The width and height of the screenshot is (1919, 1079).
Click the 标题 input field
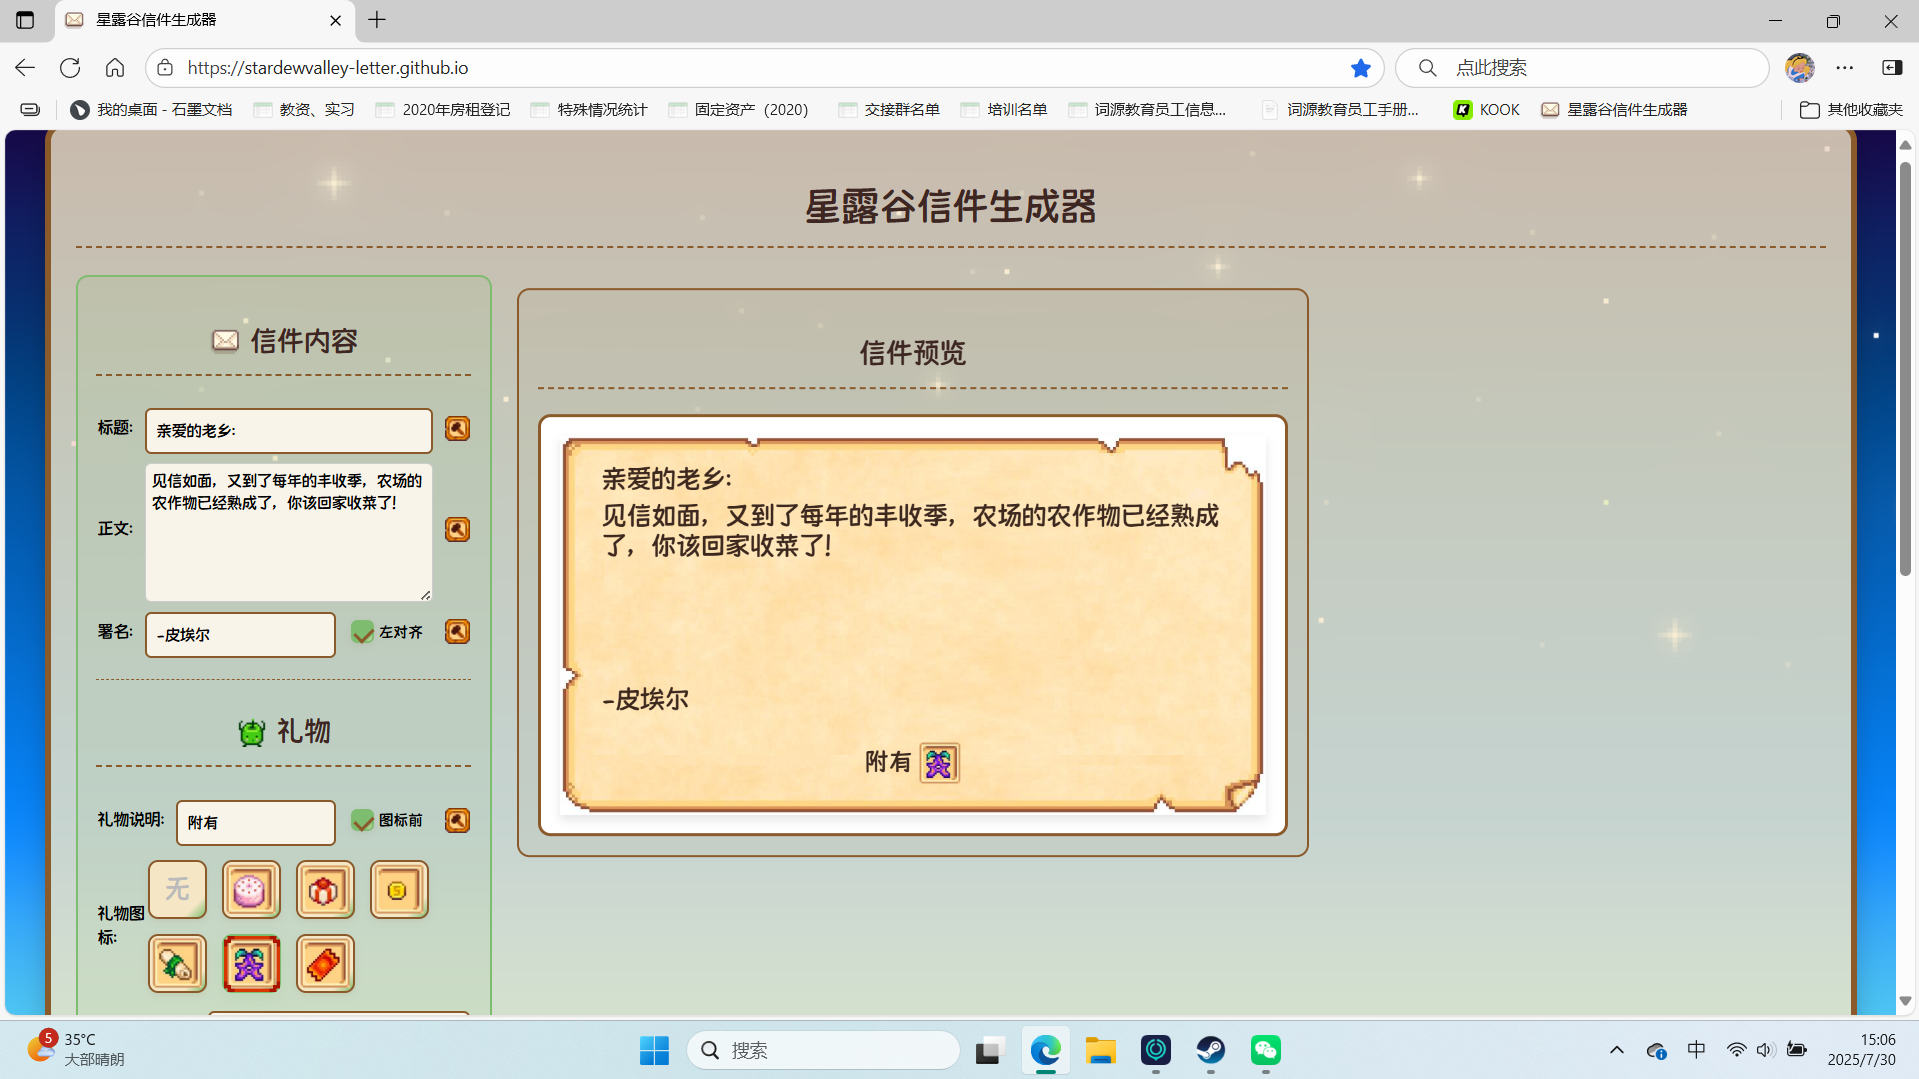point(289,431)
